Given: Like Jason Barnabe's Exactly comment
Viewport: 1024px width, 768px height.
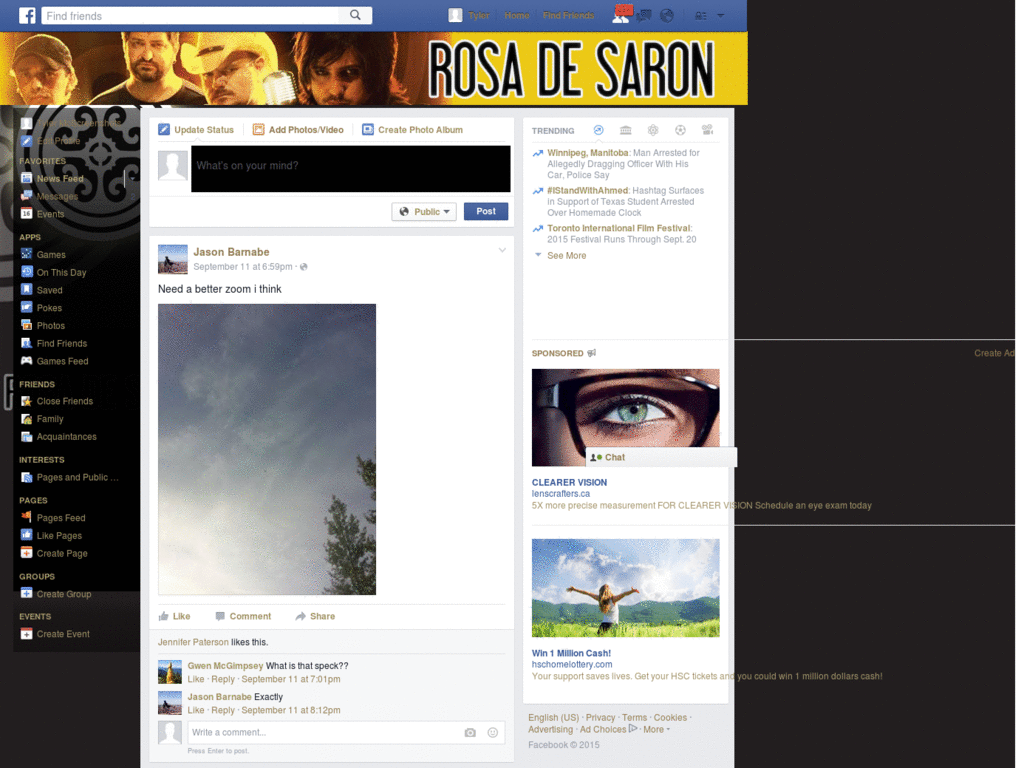Looking at the screenshot, I should (x=196, y=710).
